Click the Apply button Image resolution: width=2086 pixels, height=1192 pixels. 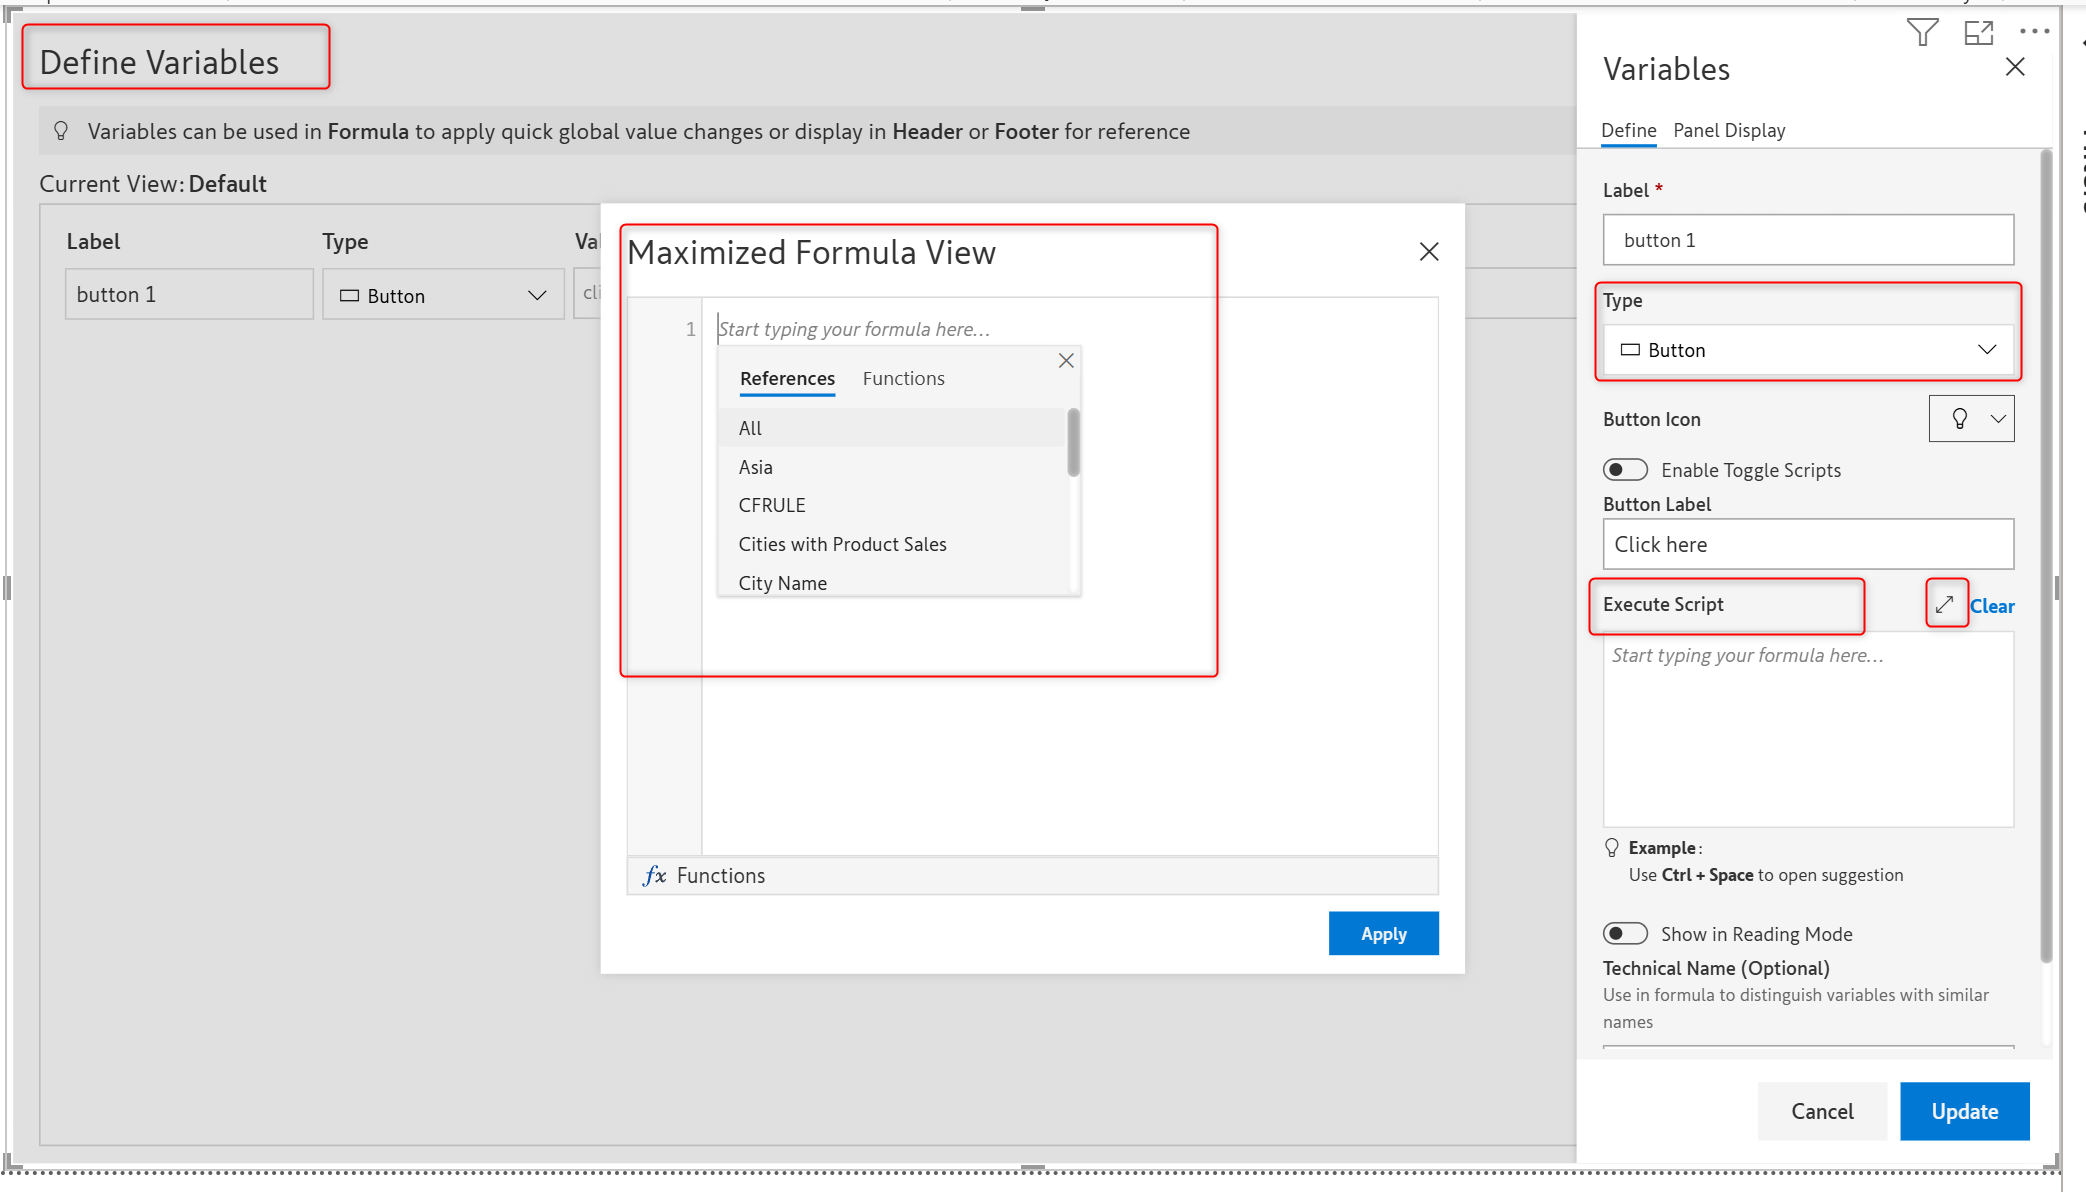[1382, 933]
